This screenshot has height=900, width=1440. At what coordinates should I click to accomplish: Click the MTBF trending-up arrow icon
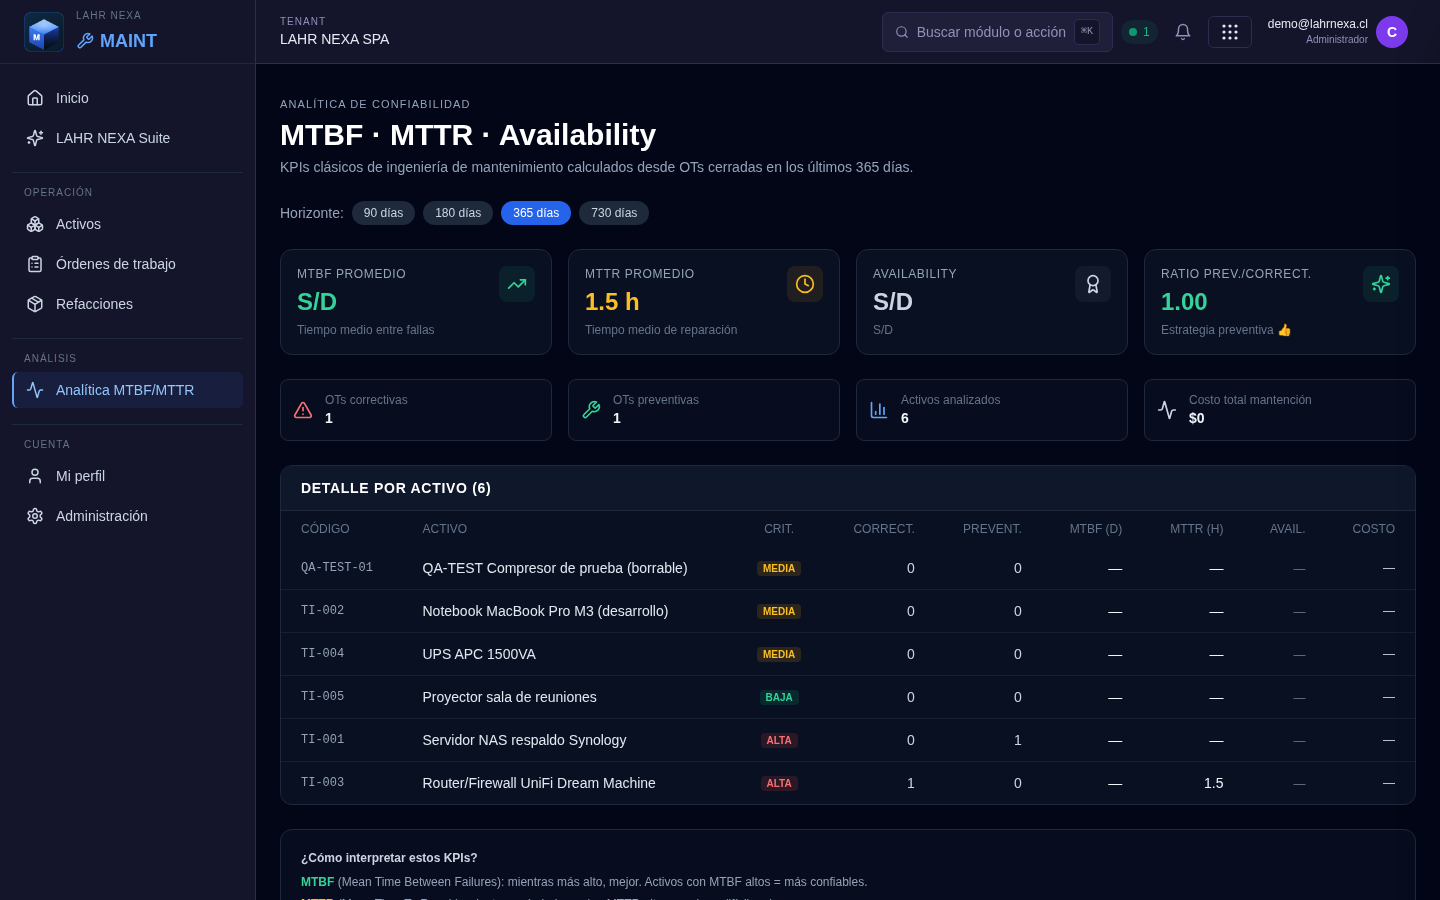[517, 284]
